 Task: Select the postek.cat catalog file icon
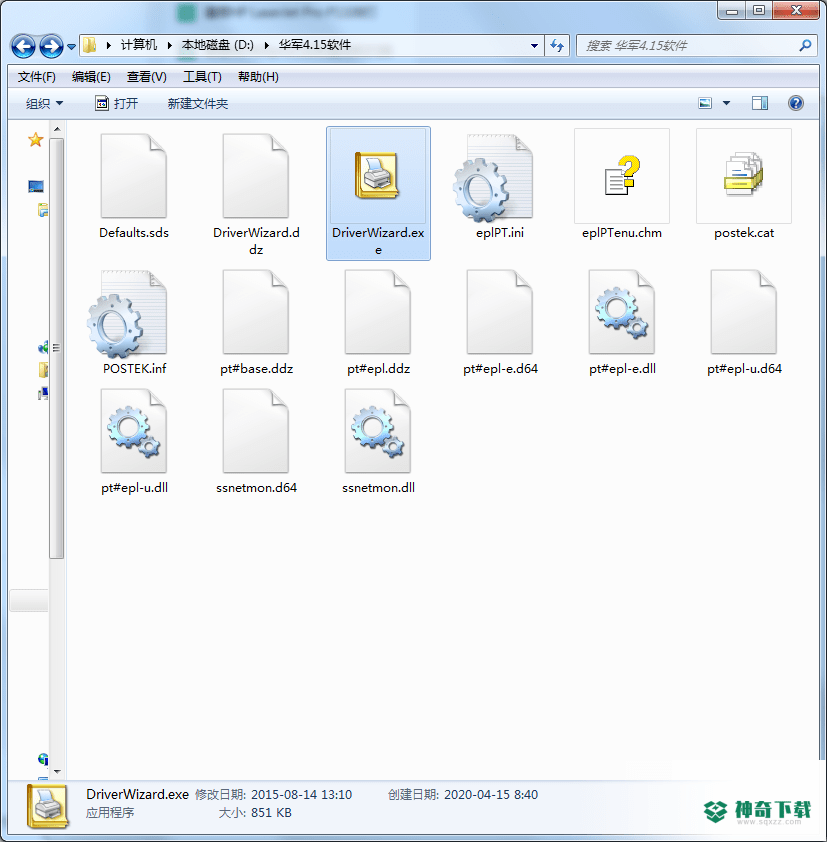[x=744, y=174]
